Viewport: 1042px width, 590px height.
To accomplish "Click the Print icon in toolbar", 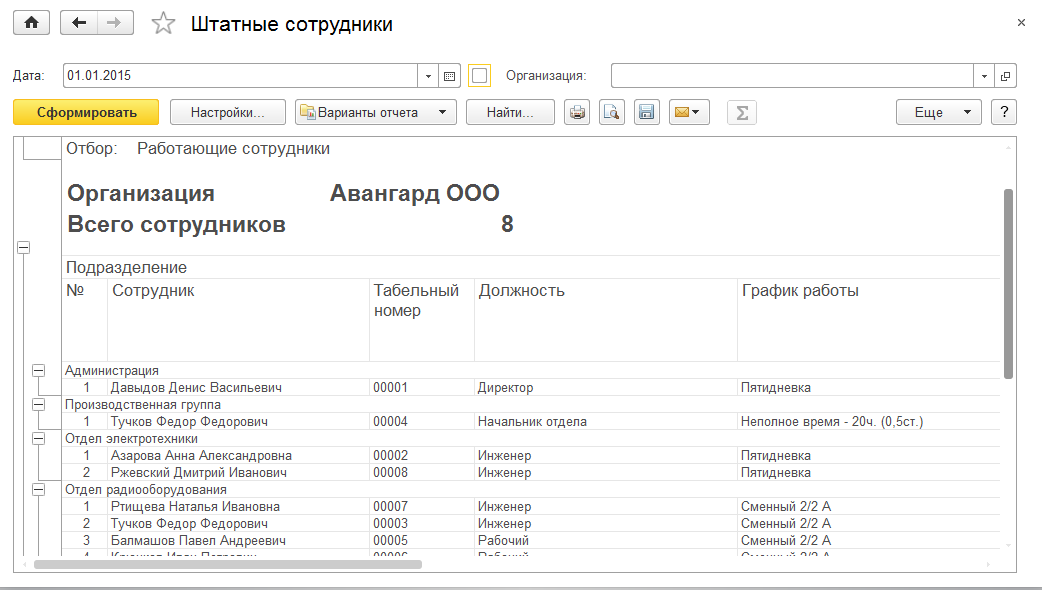I will pyautogui.click(x=577, y=112).
